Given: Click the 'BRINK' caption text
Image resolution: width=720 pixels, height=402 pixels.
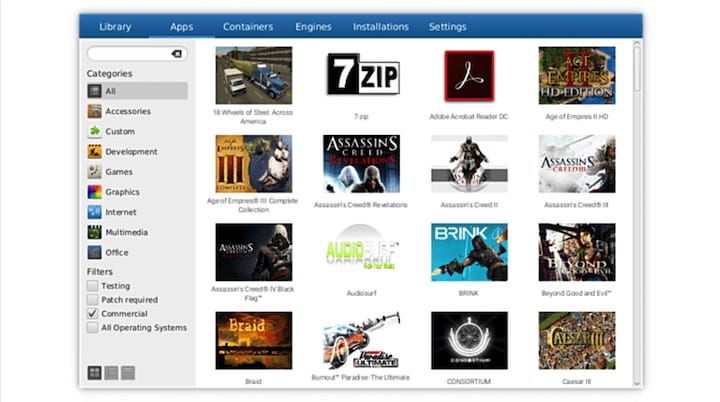Looking at the screenshot, I should [468, 293].
